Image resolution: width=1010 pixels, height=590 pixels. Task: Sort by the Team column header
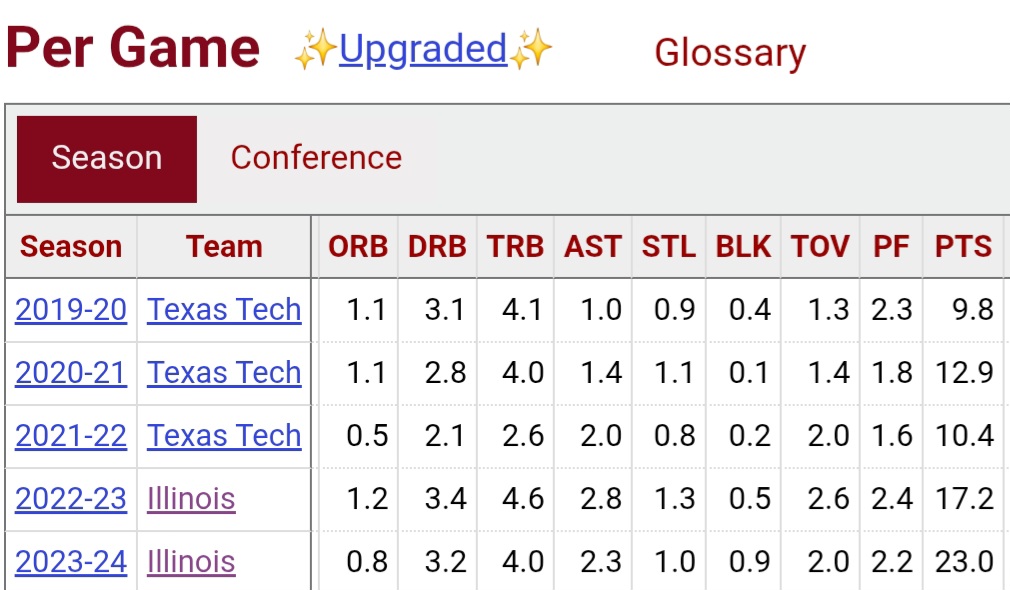pyautogui.click(x=224, y=247)
